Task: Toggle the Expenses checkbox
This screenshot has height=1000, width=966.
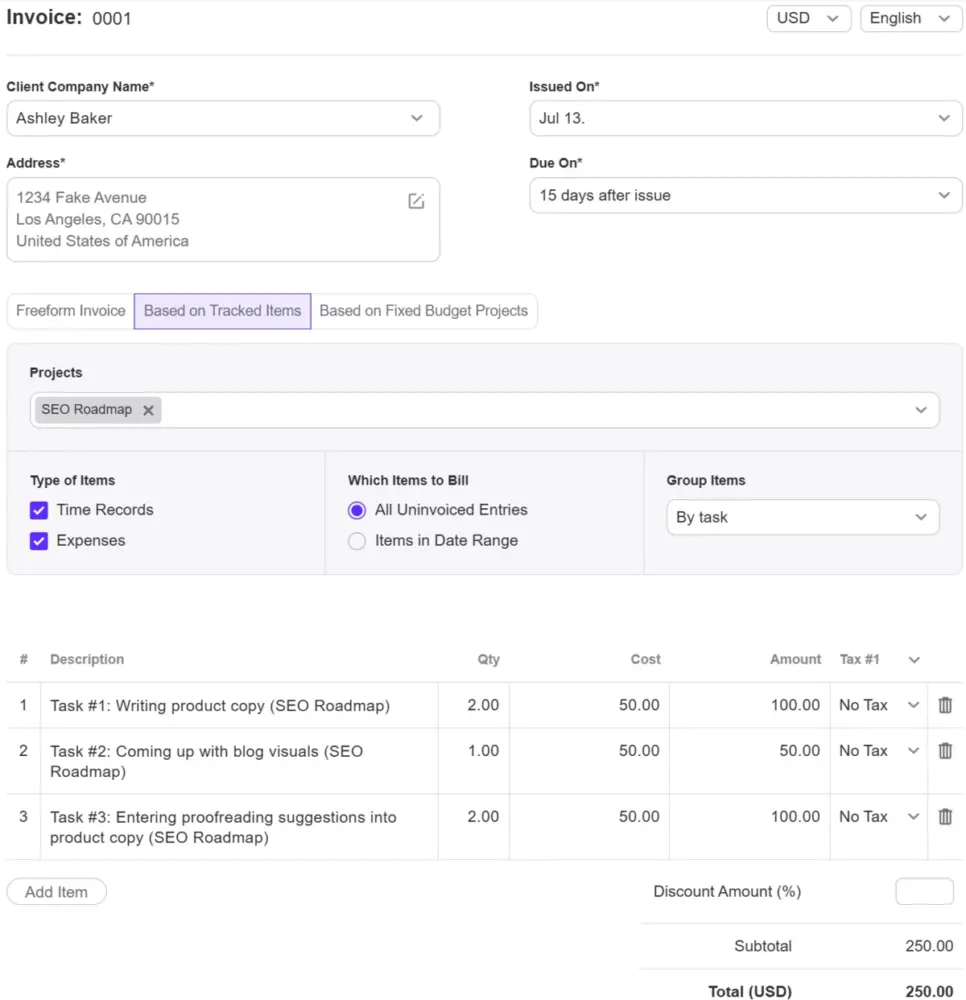Action: [39, 541]
